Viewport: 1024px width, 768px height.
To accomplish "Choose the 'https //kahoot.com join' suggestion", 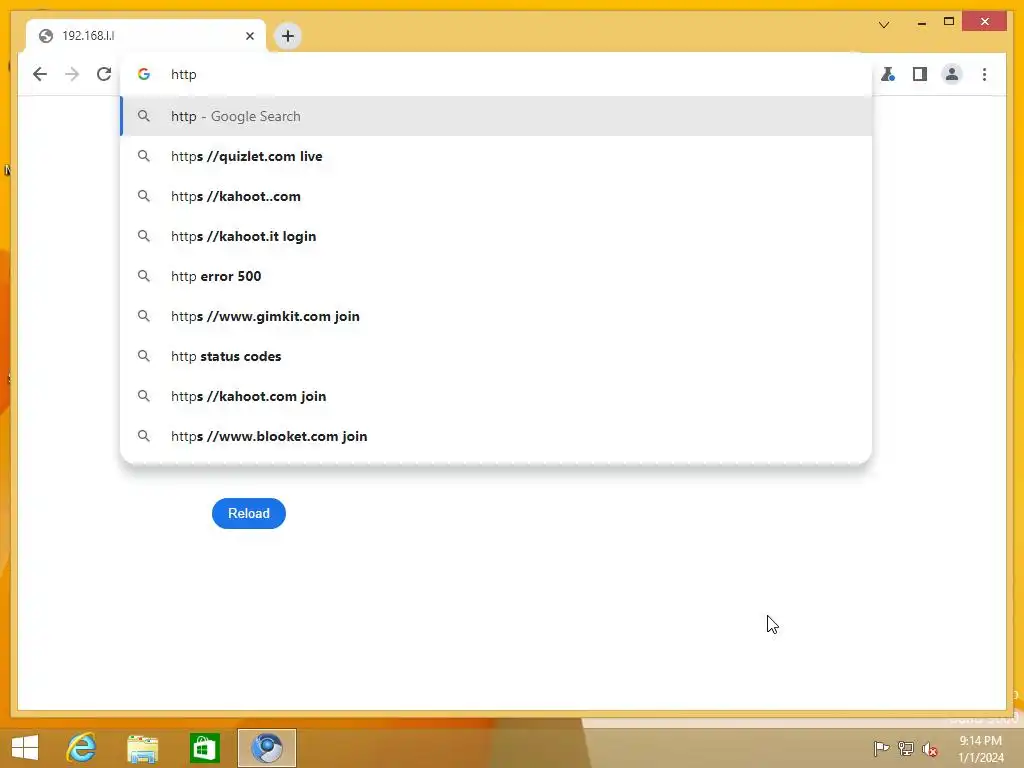I will [x=496, y=396].
